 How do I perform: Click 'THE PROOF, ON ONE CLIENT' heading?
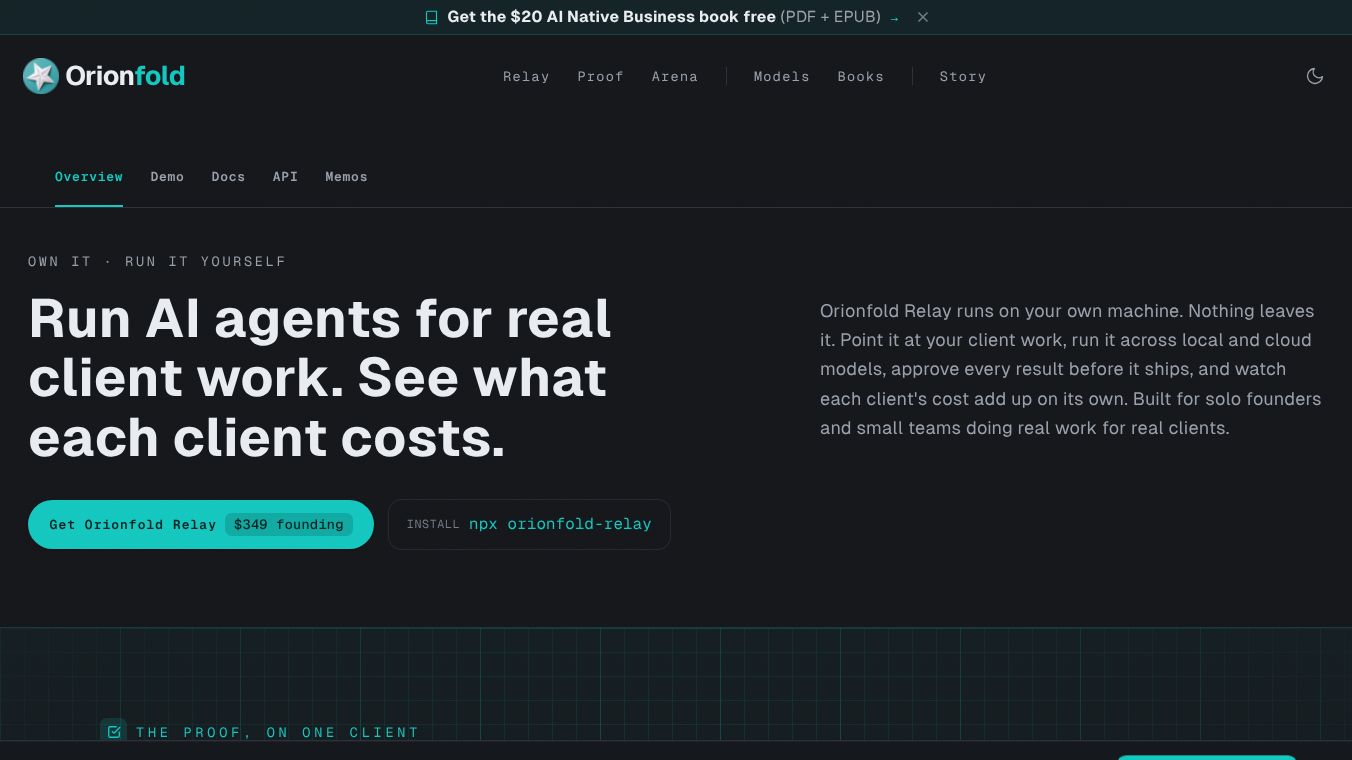point(277,733)
